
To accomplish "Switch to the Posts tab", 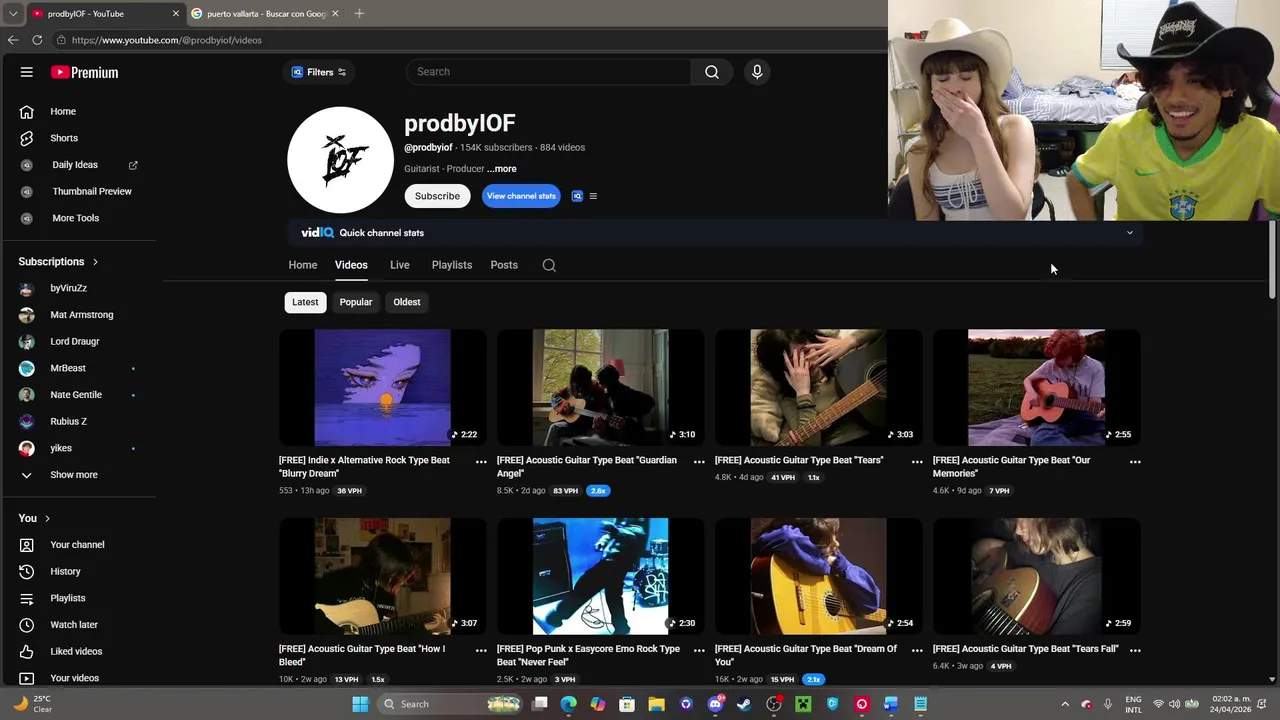I will [x=504, y=265].
